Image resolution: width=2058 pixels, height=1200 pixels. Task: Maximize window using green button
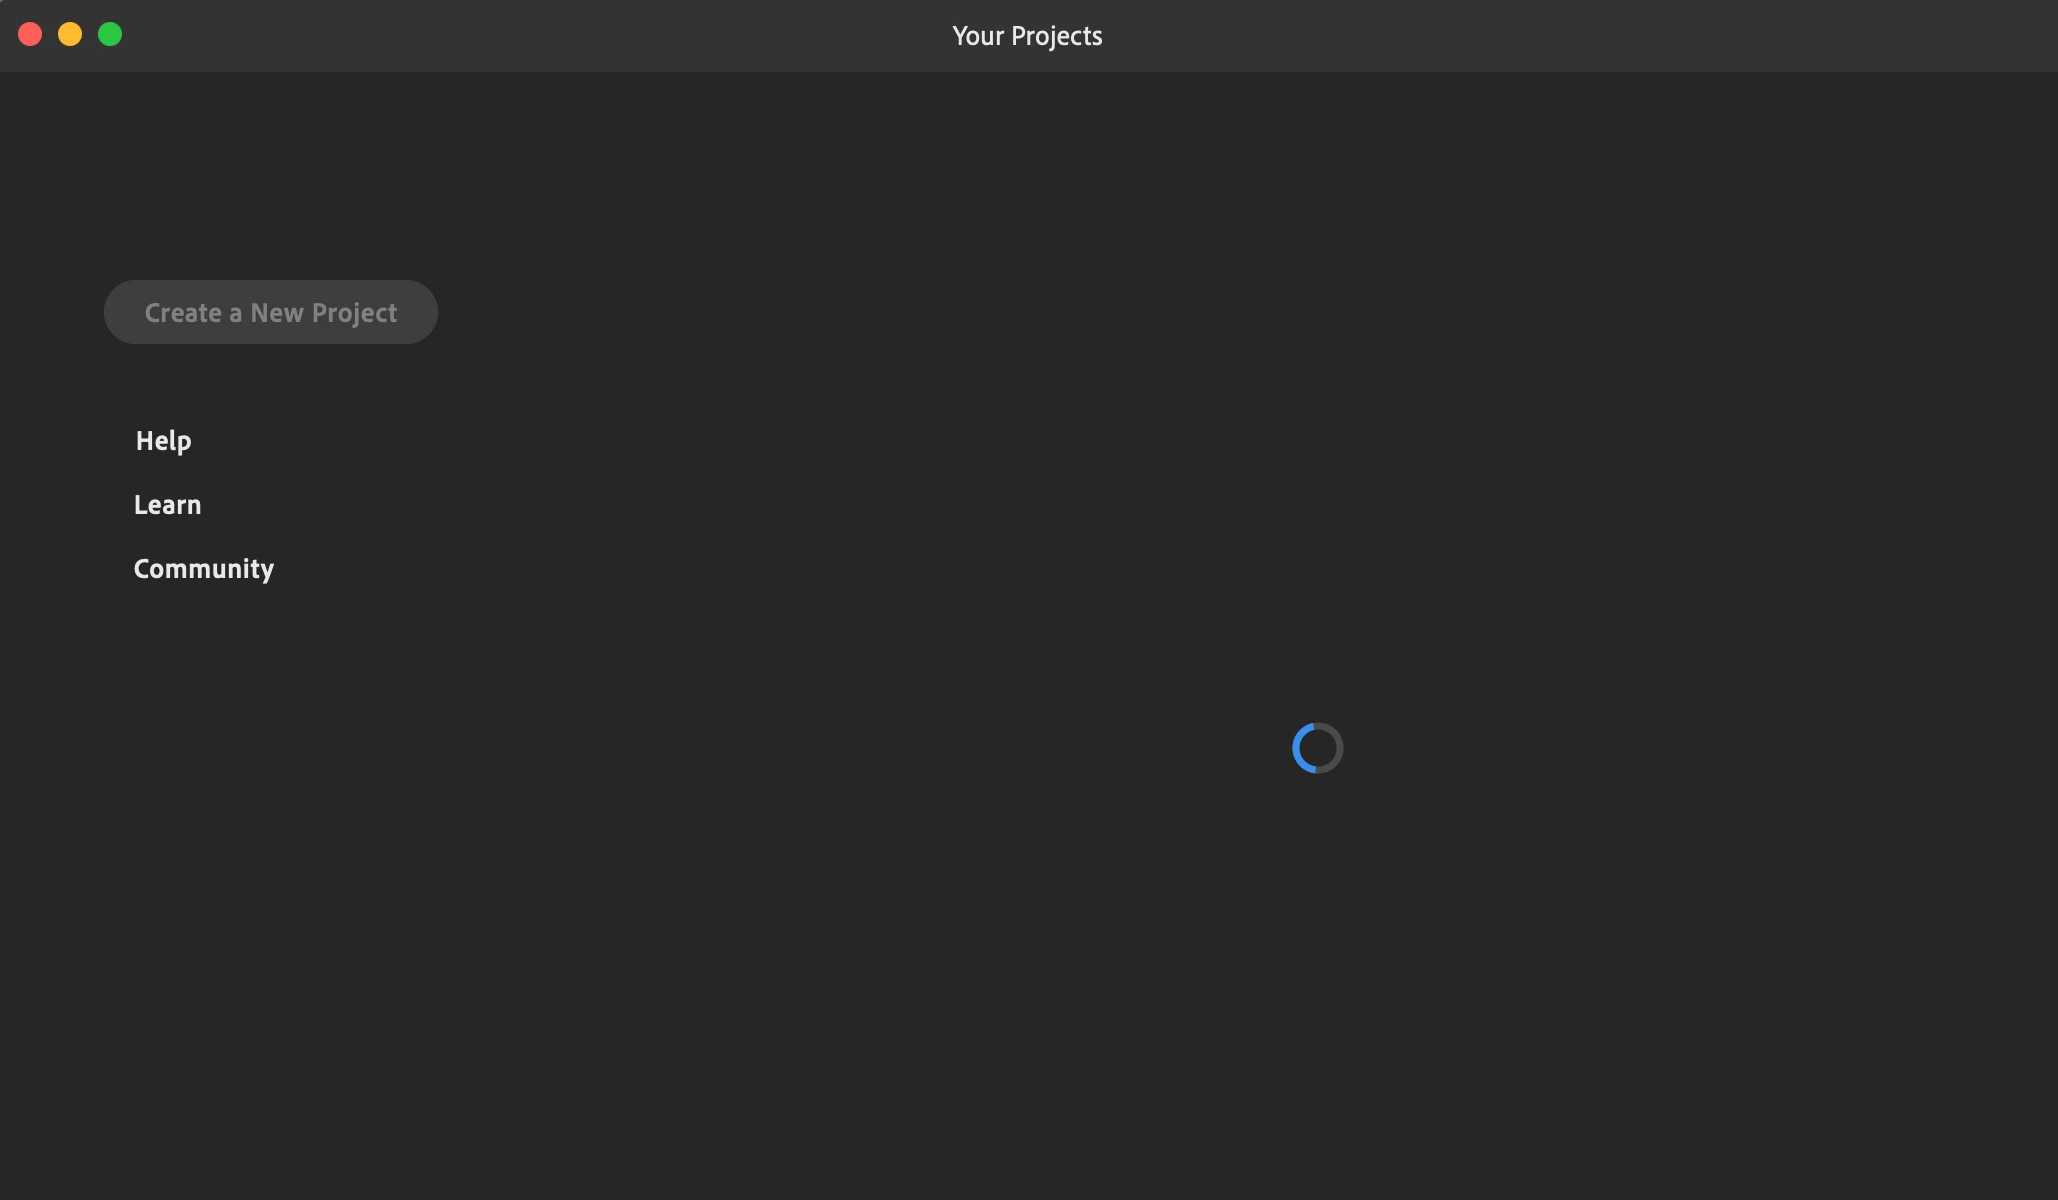[x=110, y=35]
